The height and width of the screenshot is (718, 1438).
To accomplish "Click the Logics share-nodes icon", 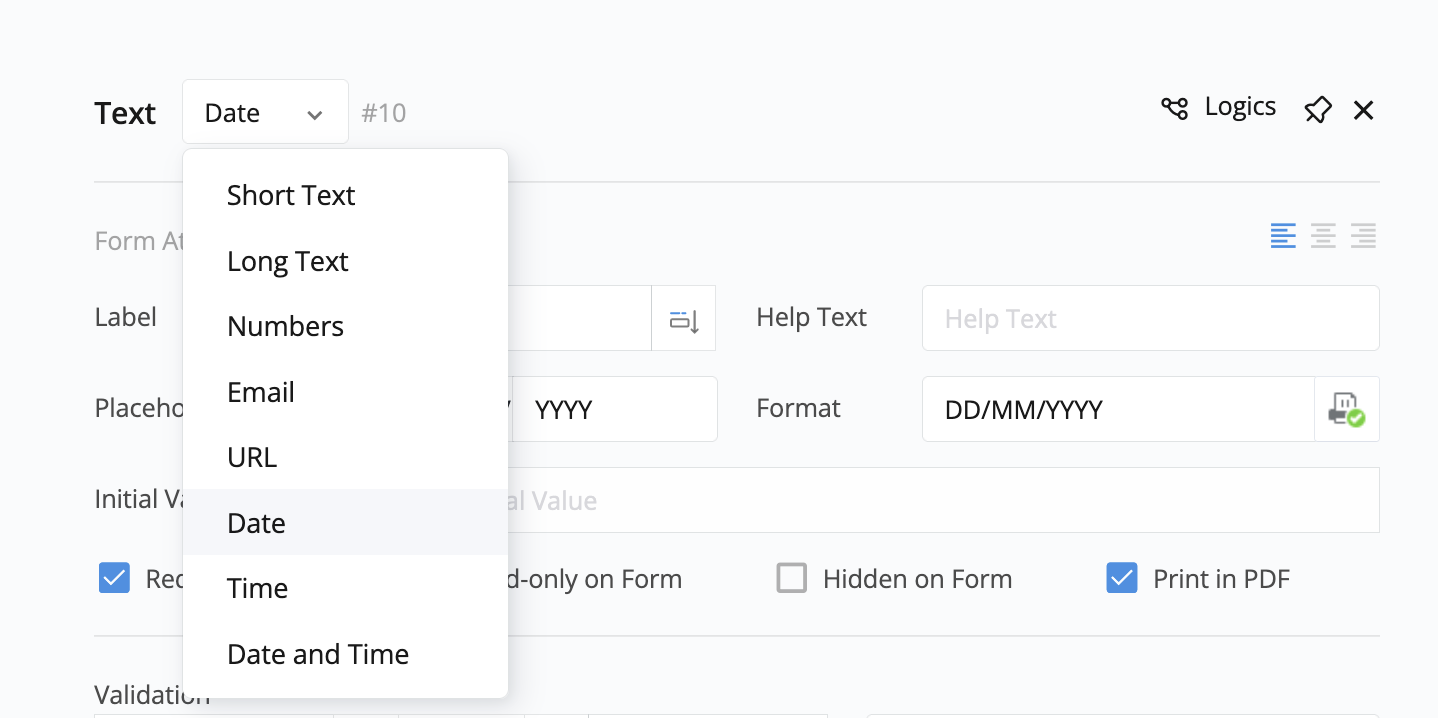I will click(1175, 108).
